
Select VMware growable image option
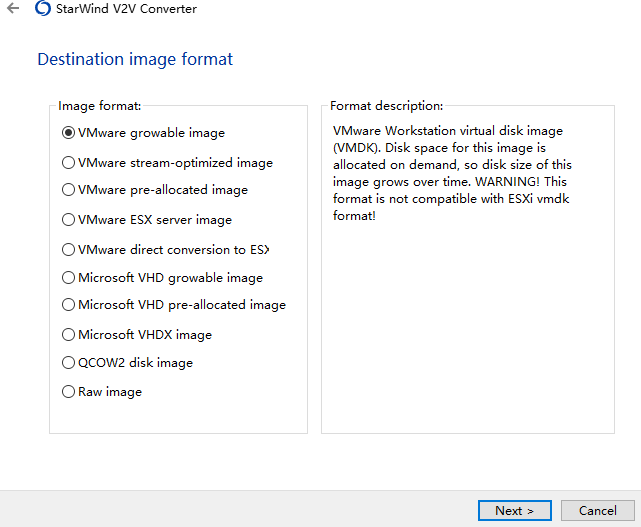pos(143,133)
